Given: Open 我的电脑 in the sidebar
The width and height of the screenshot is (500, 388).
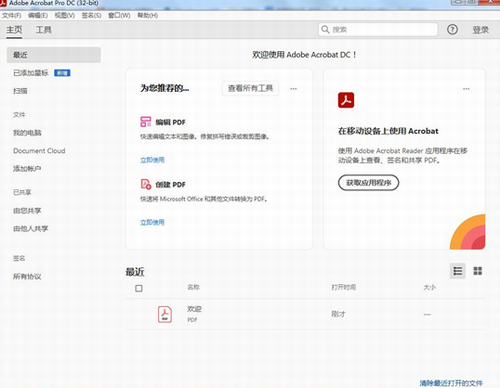Looking at the screenshot, I should 27,133.
